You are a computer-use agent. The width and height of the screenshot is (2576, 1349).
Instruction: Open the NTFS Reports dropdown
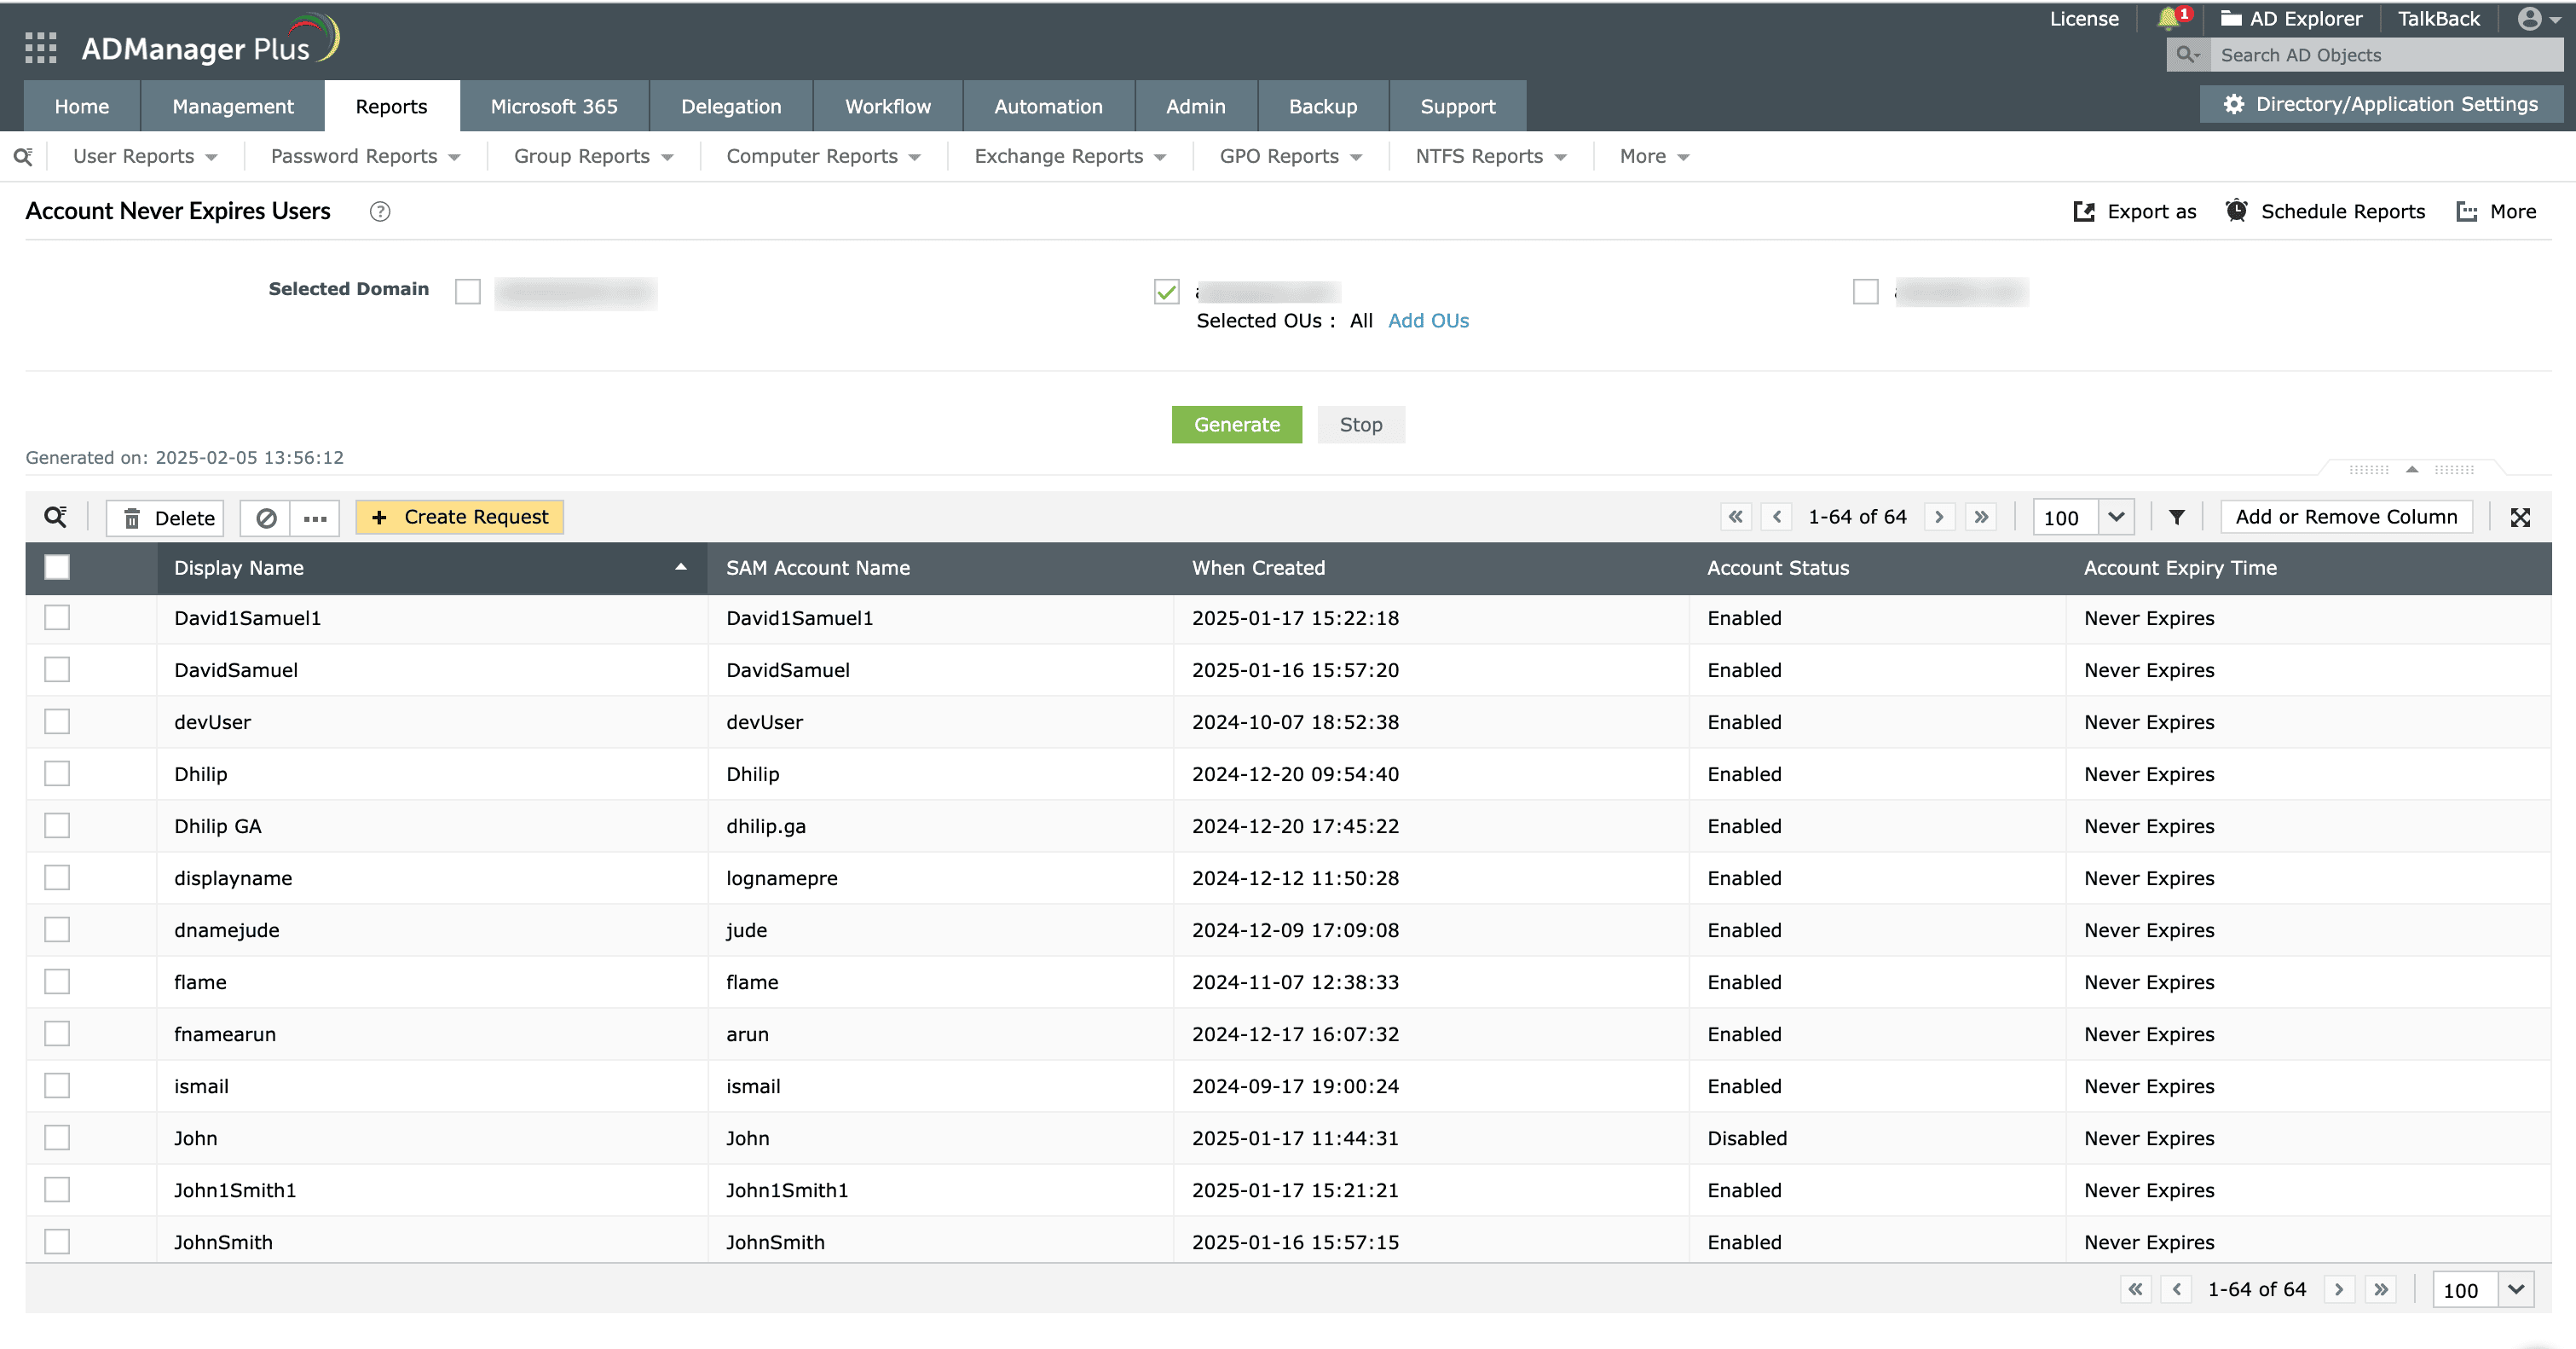[1490, 157]
